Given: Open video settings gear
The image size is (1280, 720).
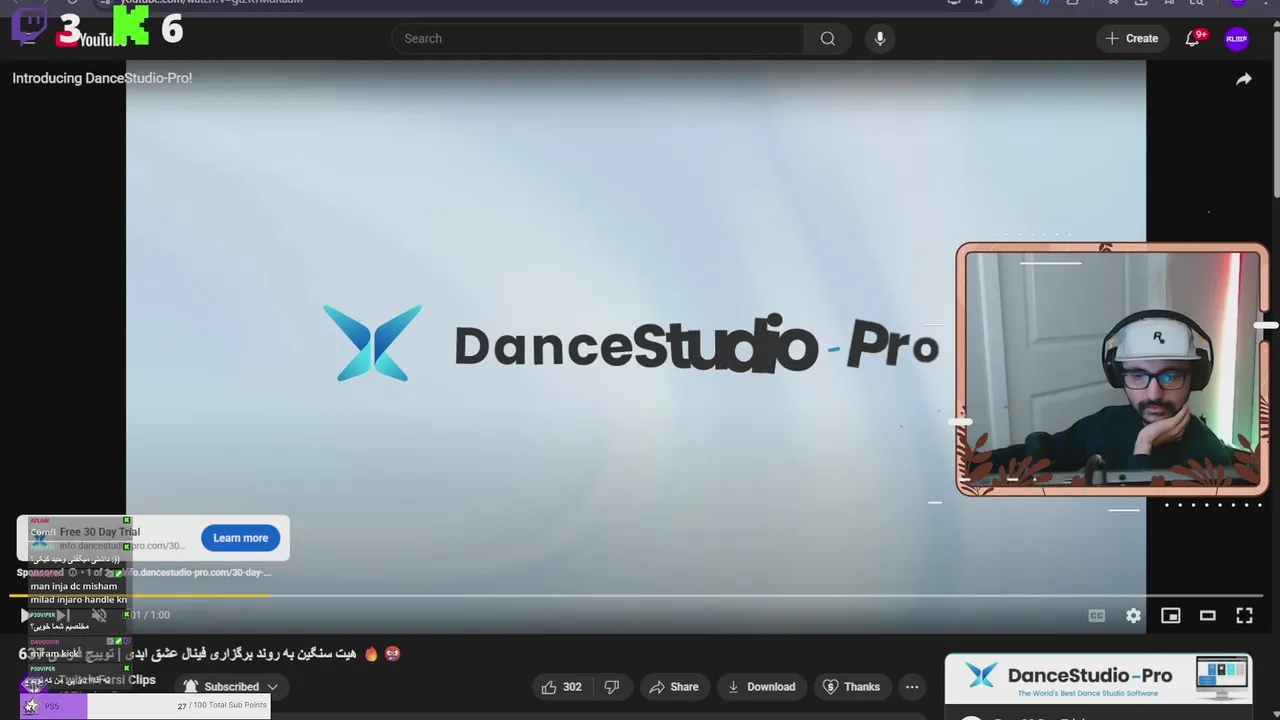Looking at the screenshot, I should [x=1133, y=615].
